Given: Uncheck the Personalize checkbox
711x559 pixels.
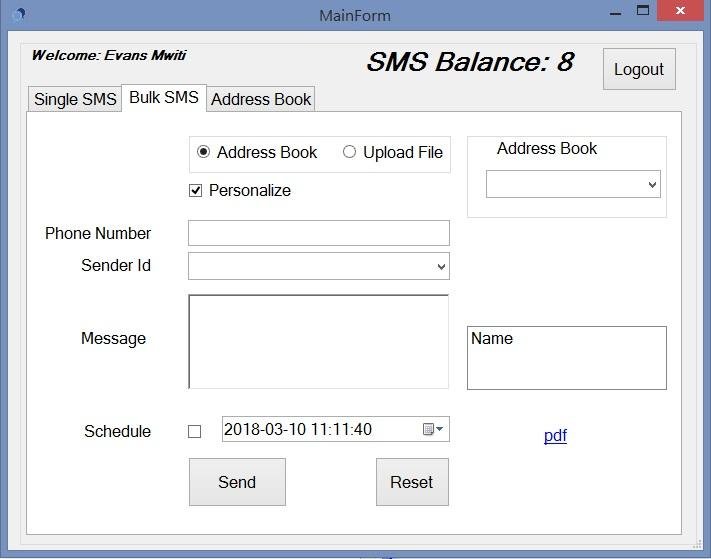Looking at the screenshot, I should pyautogui.click(x=195, y=190).
